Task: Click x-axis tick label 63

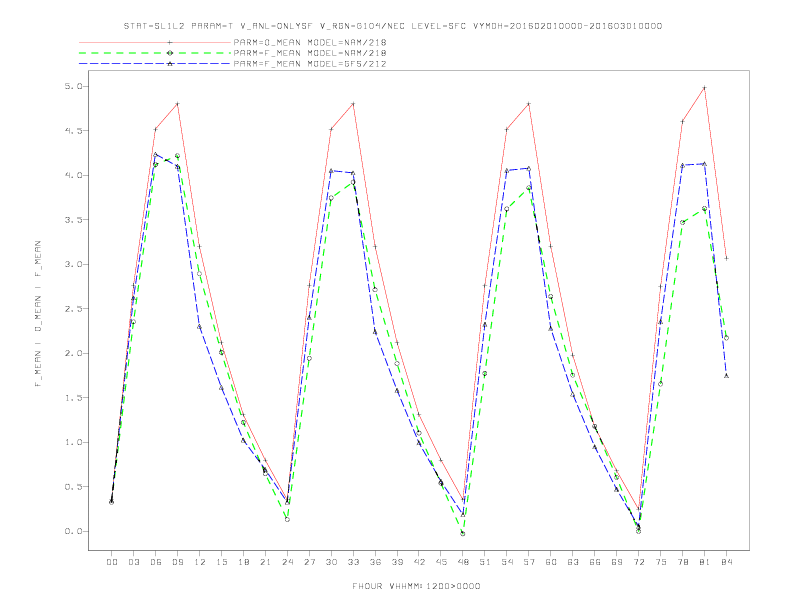Action: [573, 562]
